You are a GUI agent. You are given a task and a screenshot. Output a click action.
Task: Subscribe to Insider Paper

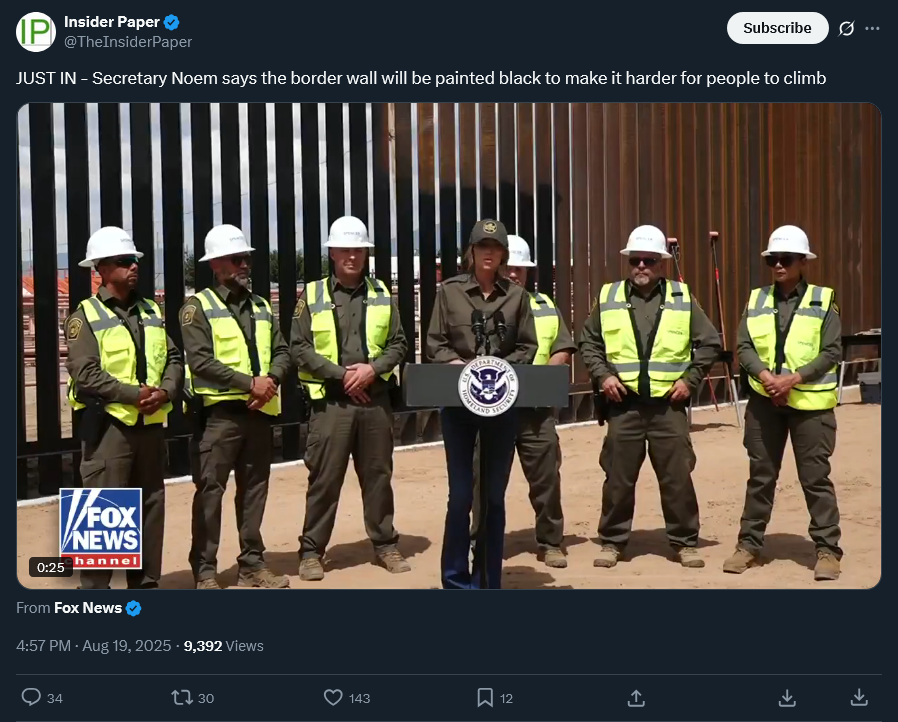tap(777, 28)
